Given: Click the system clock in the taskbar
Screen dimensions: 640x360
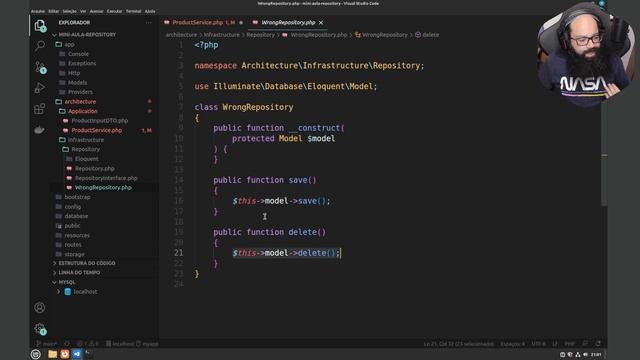Looking at the screenshot, I should tap(596, 354).
